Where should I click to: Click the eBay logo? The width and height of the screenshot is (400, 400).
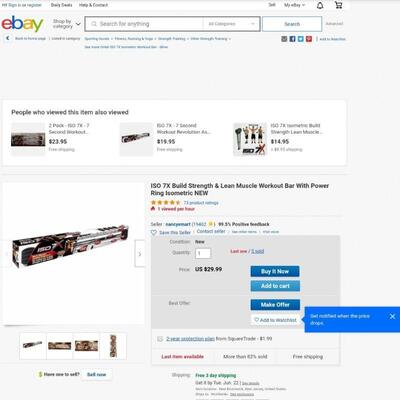pos(22,24)
